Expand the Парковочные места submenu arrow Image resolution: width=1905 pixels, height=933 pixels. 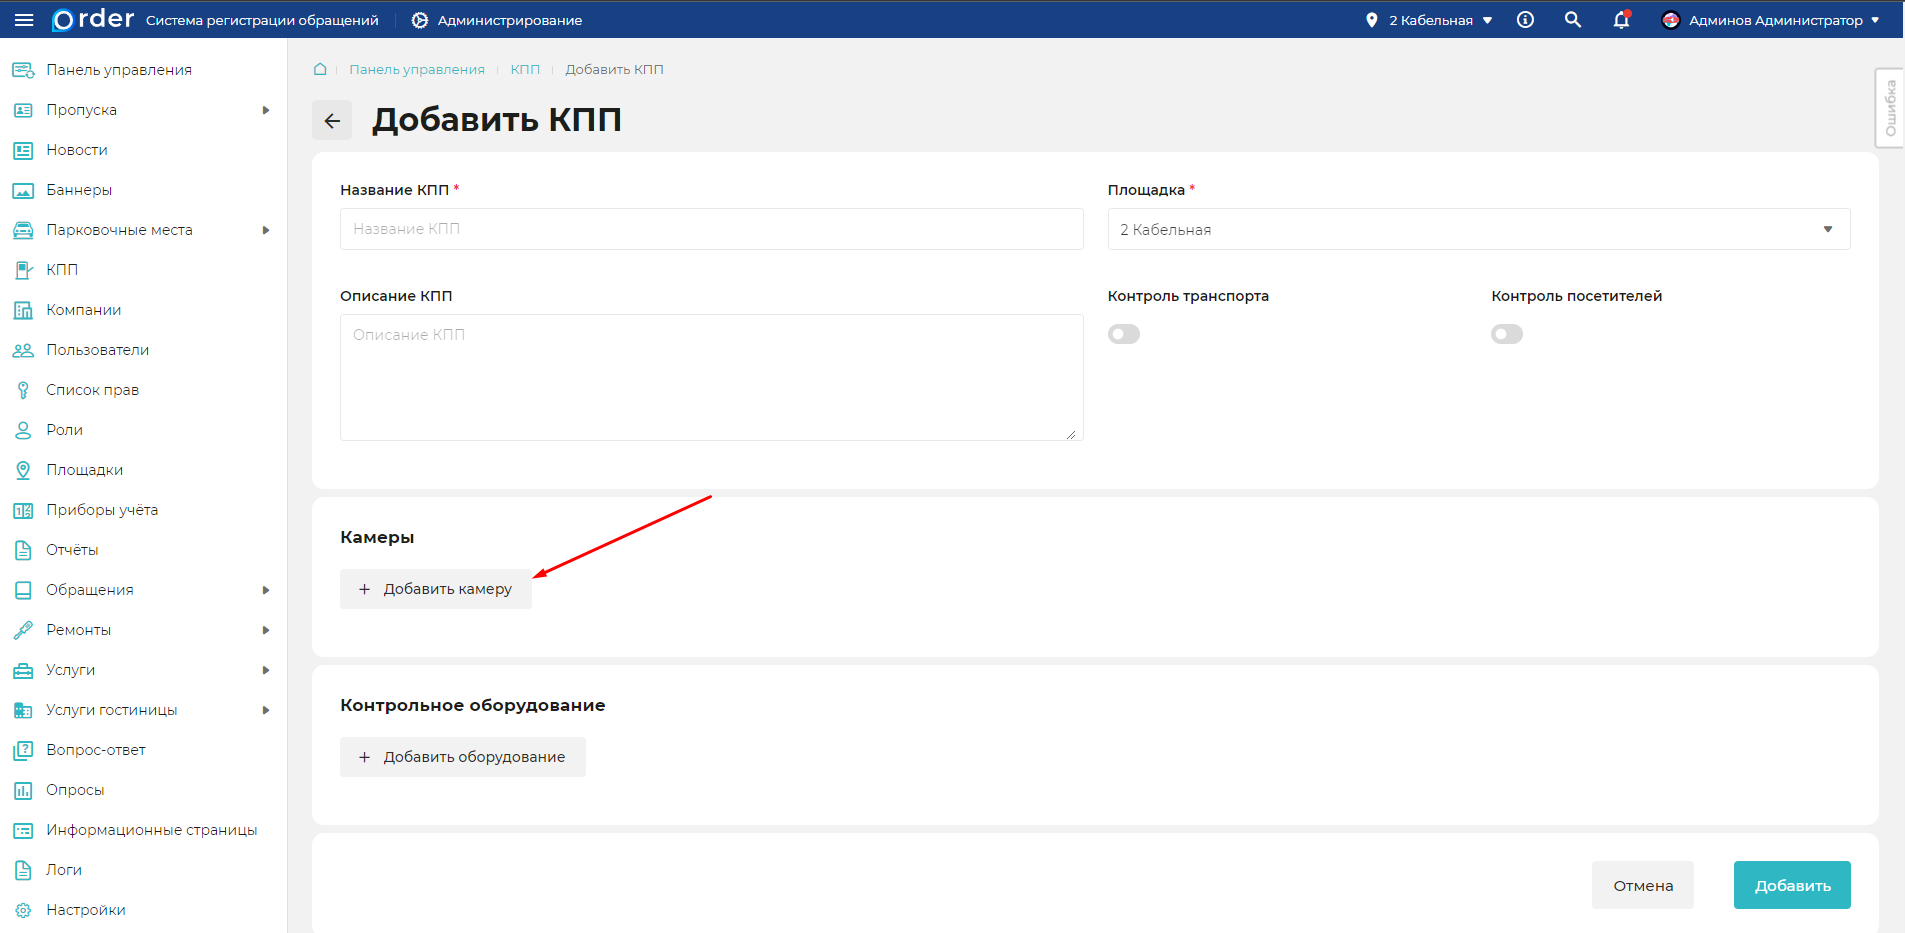pos(266,230)
